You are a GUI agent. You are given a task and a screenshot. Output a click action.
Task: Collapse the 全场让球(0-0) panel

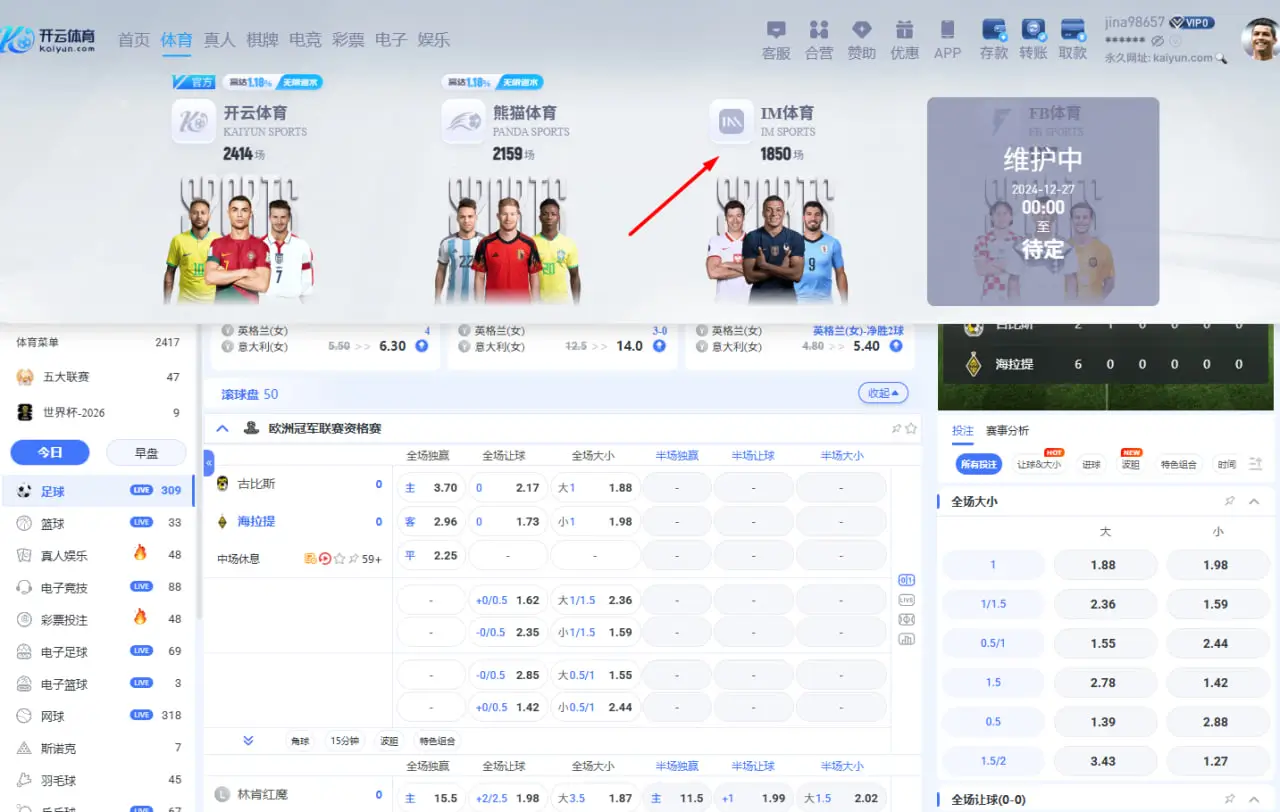[1254, 799]
